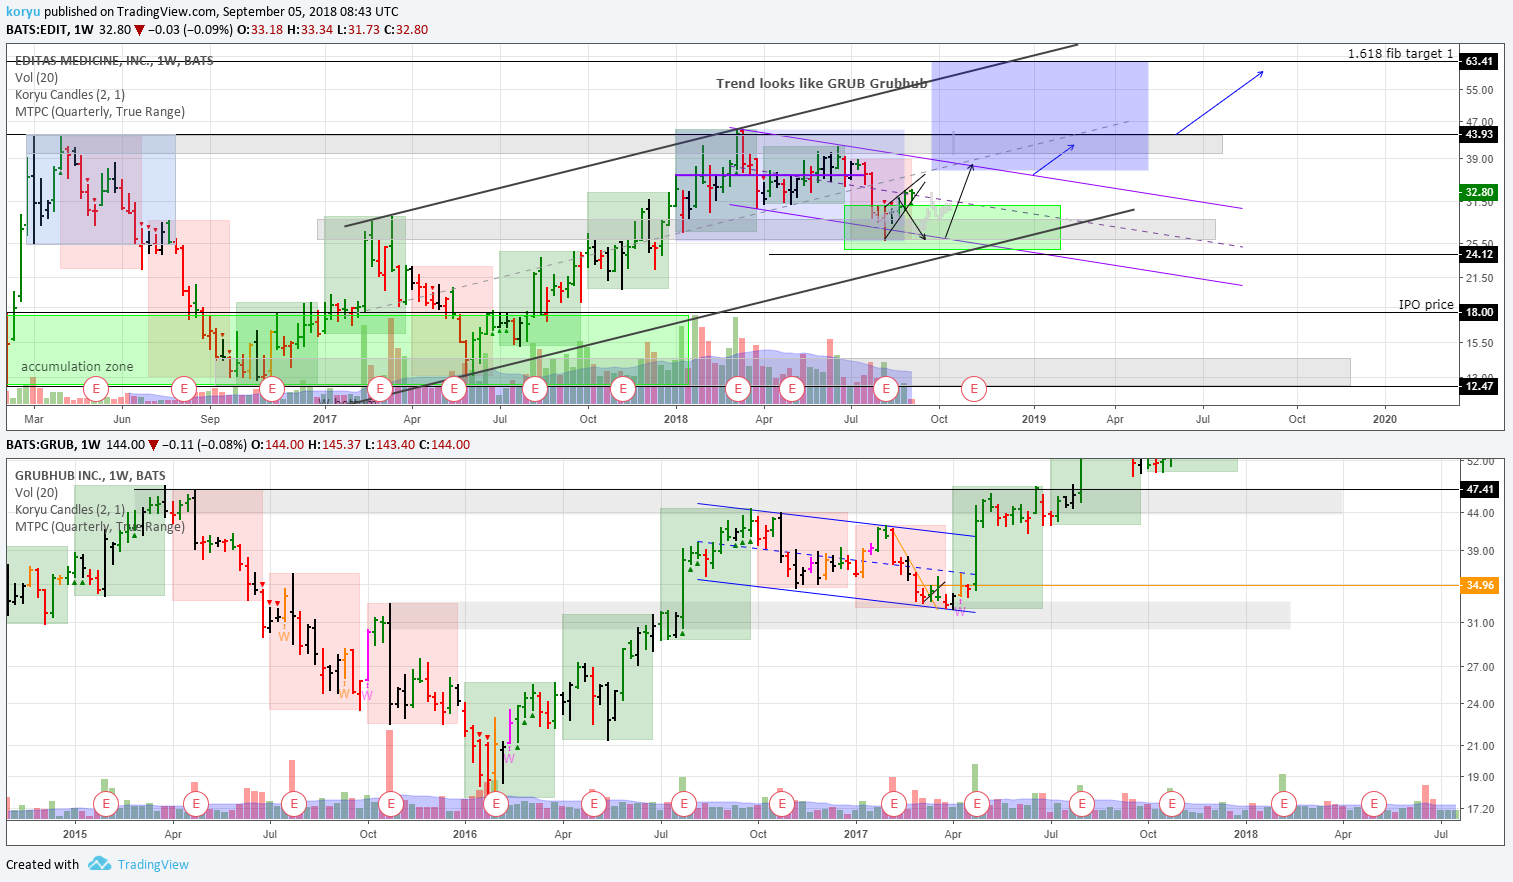
Task: Click the 21.50 tick on EDIT price axis
Action: tap(1479, 278)
